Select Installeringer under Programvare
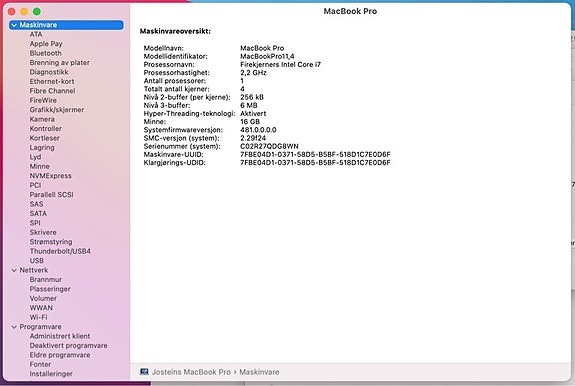This screenshot has height=386, width=575. pyautogui.click(x=51, y=374)
